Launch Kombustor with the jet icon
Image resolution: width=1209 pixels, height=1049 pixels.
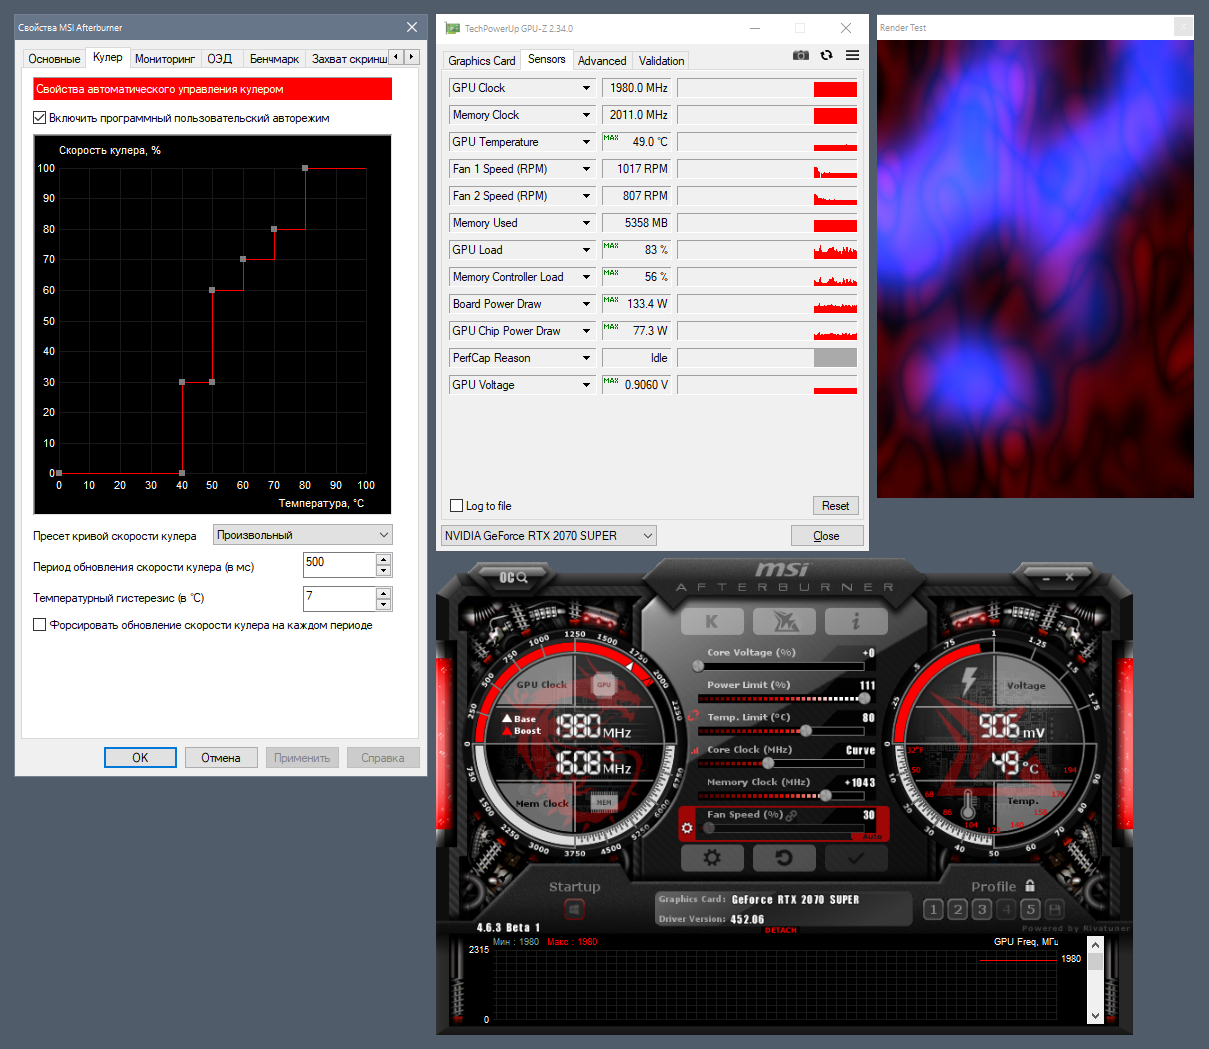click(785, 622)
